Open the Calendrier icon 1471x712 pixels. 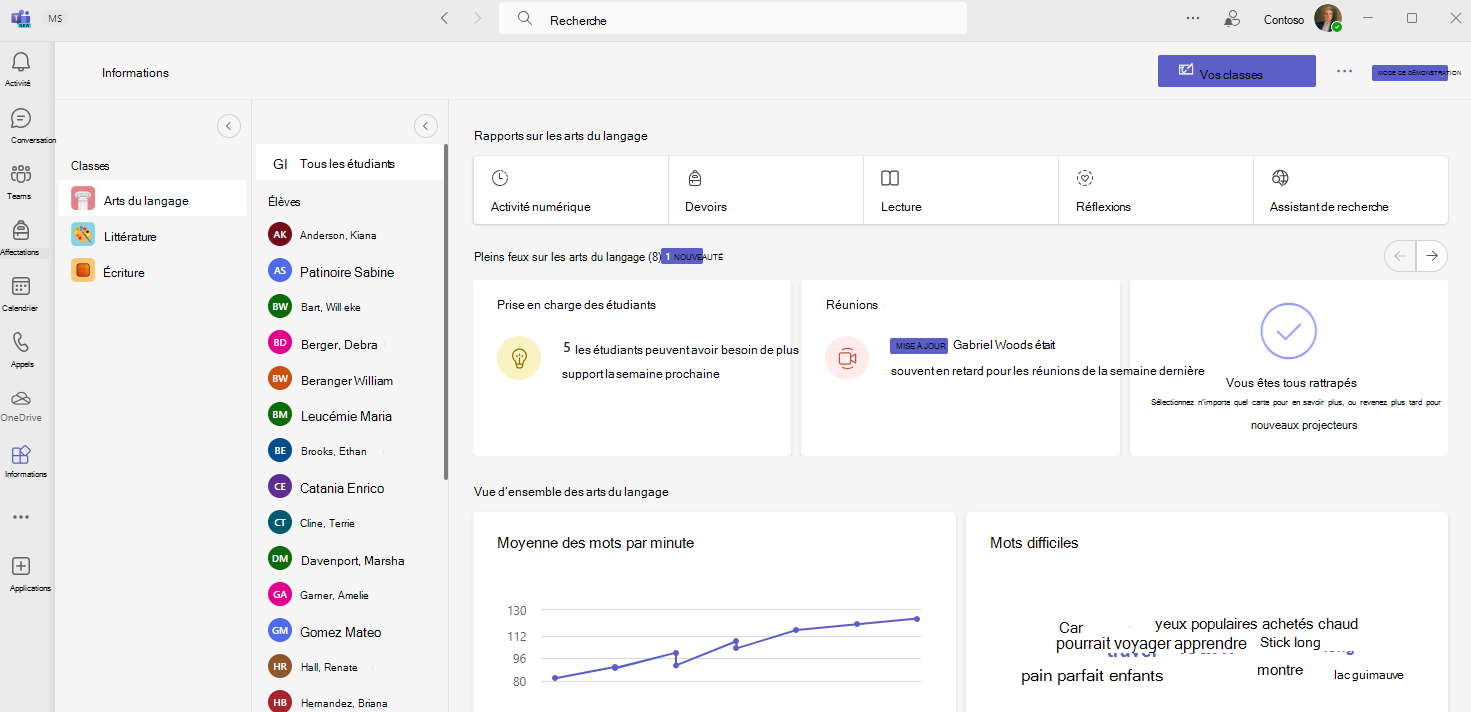click(x=20, y=287)
